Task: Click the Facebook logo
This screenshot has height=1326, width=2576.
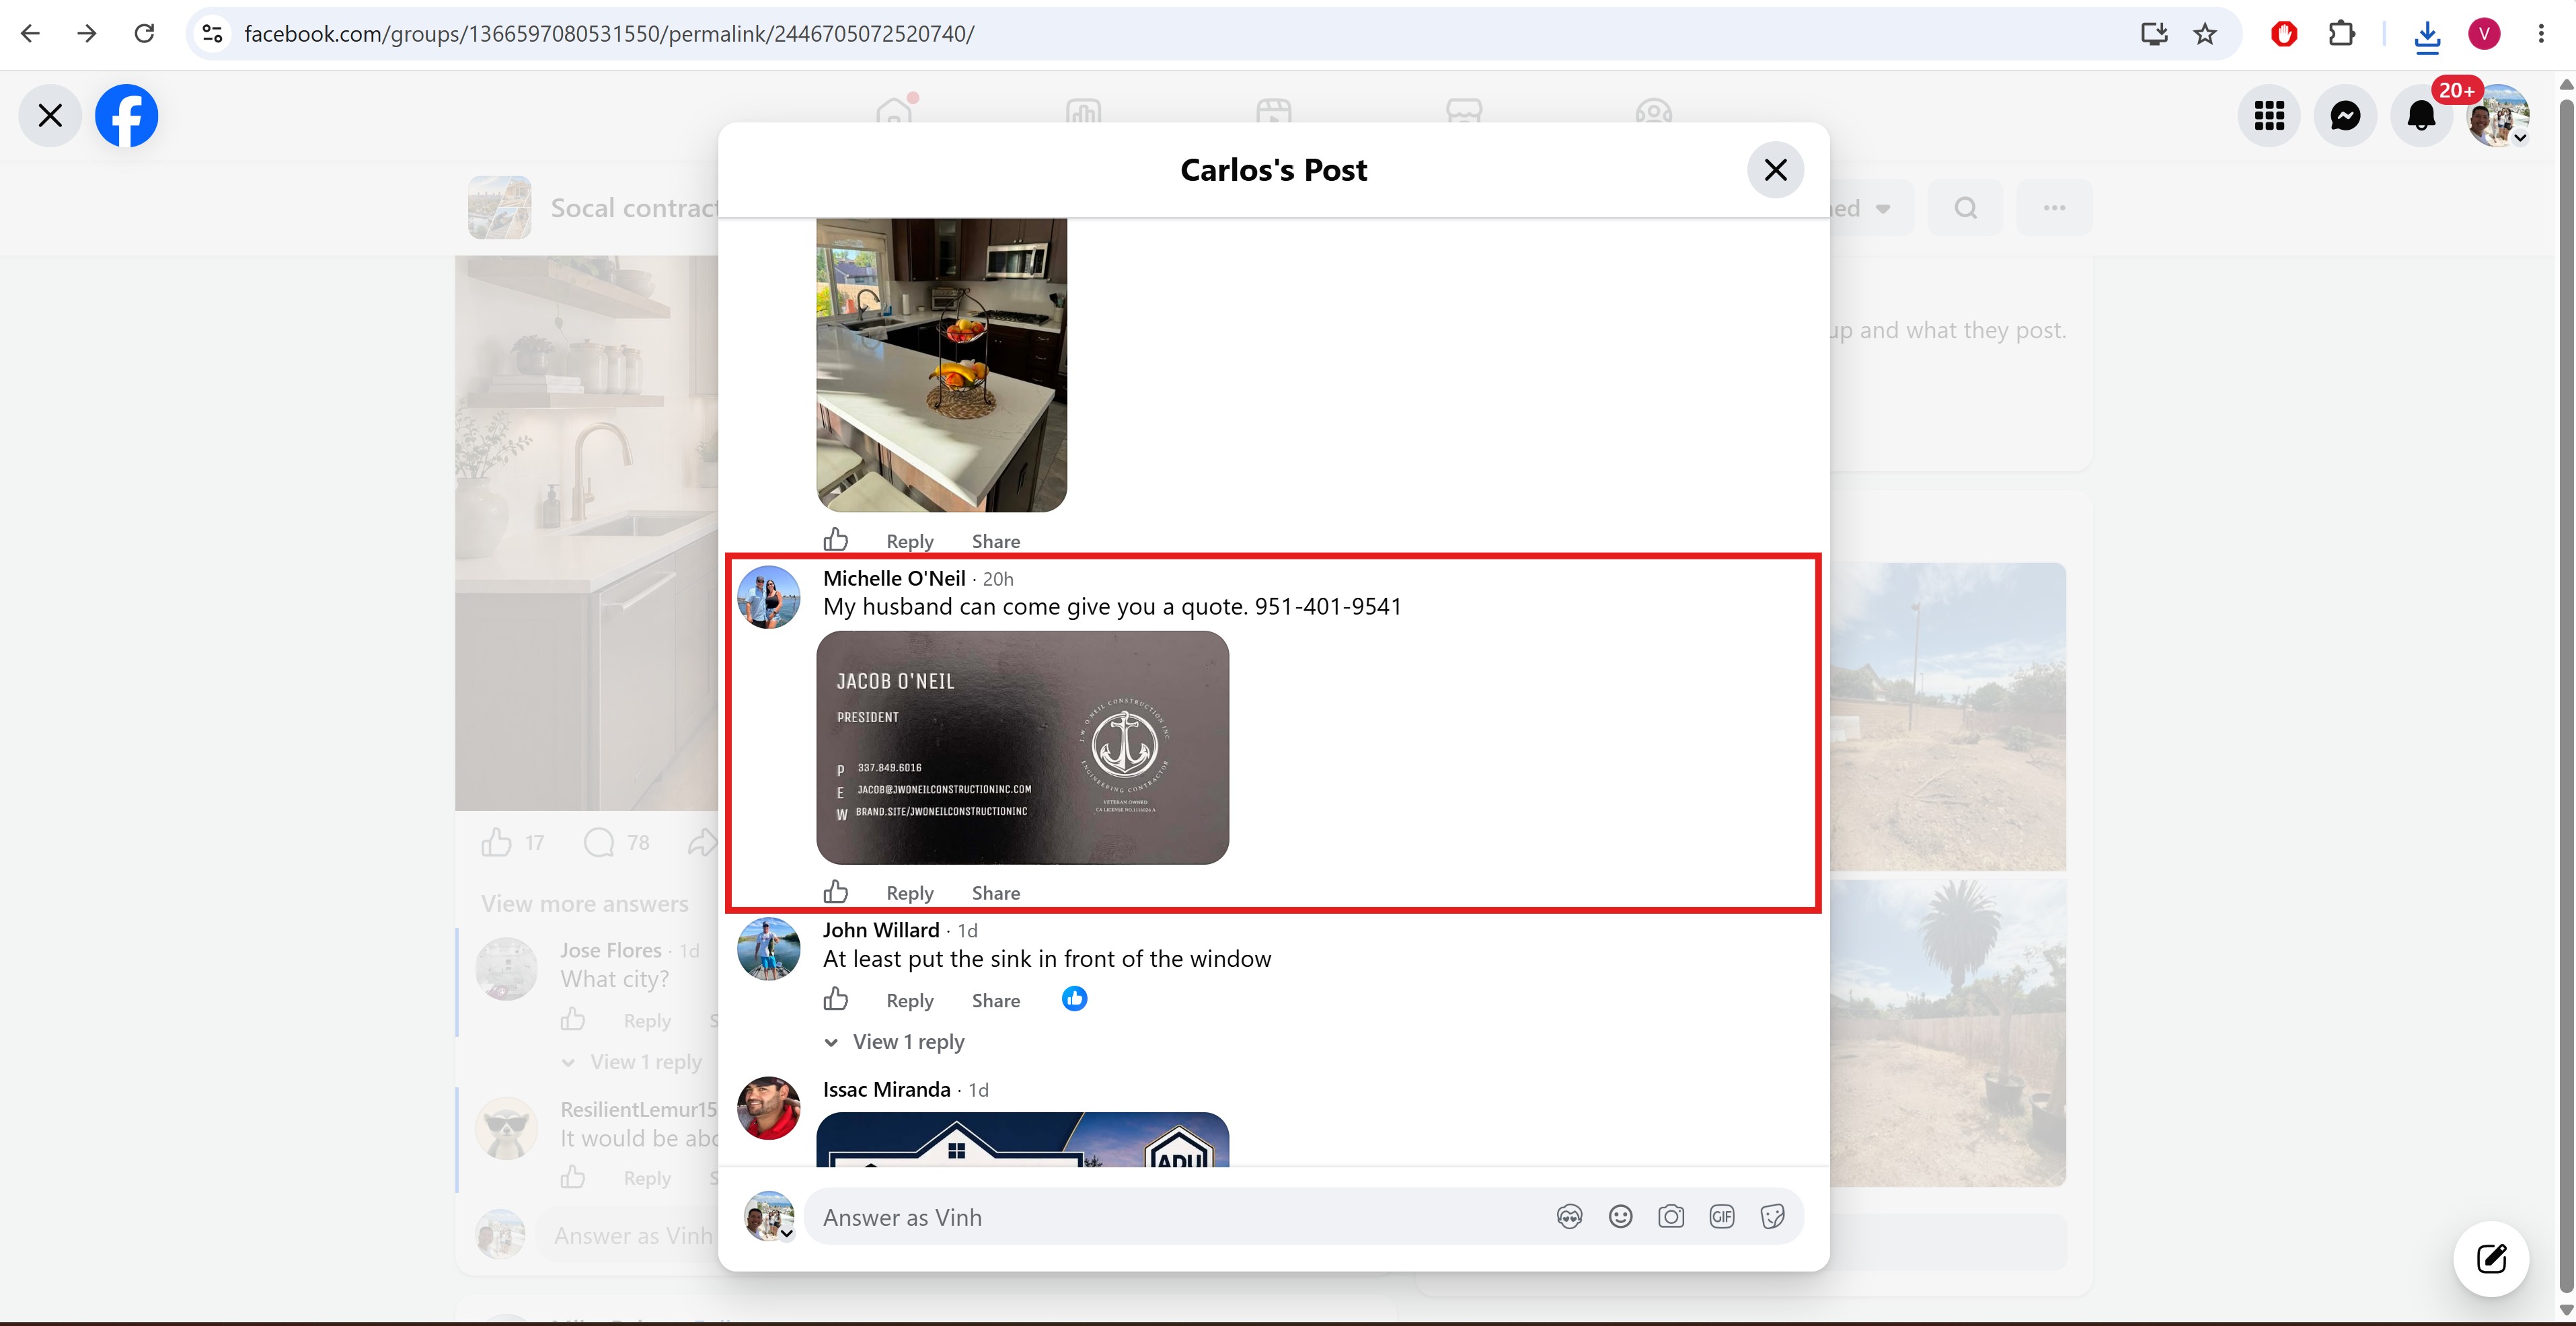Action: tap(126, 116)
